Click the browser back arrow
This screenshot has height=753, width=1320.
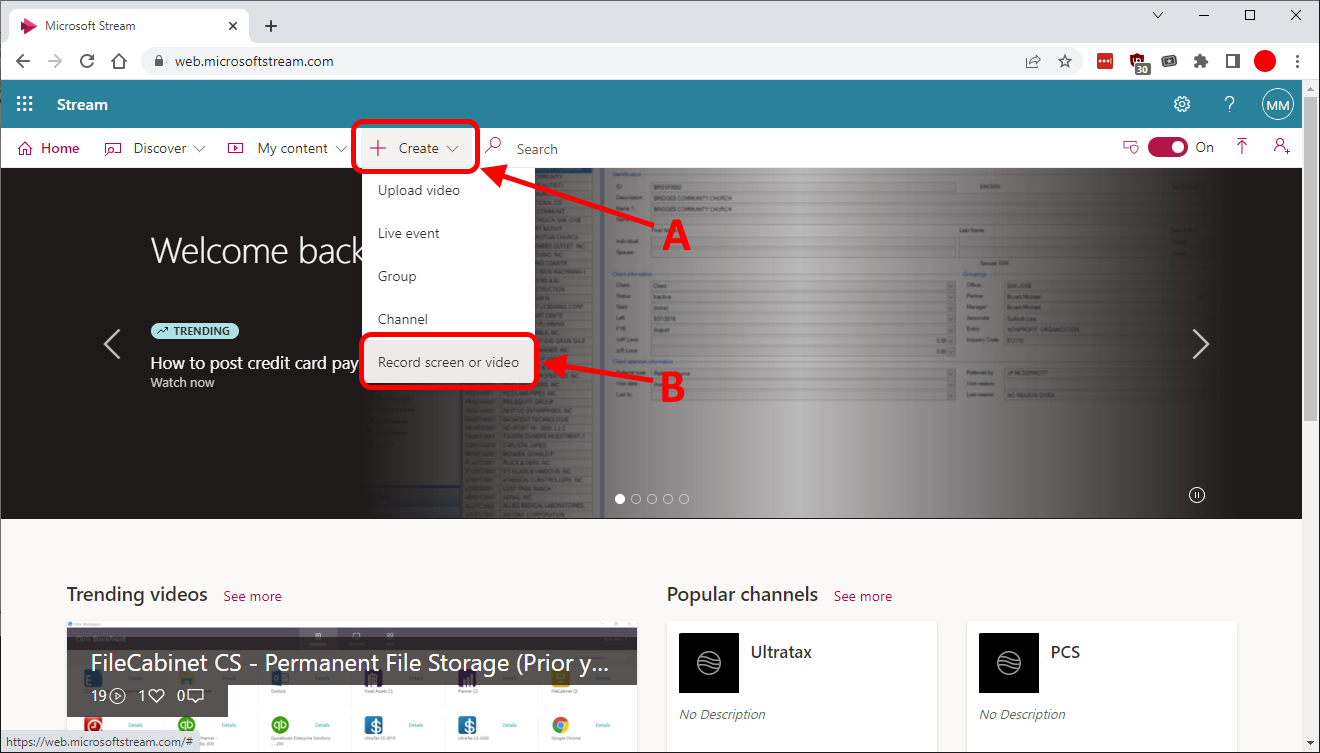tap(24, 61)
